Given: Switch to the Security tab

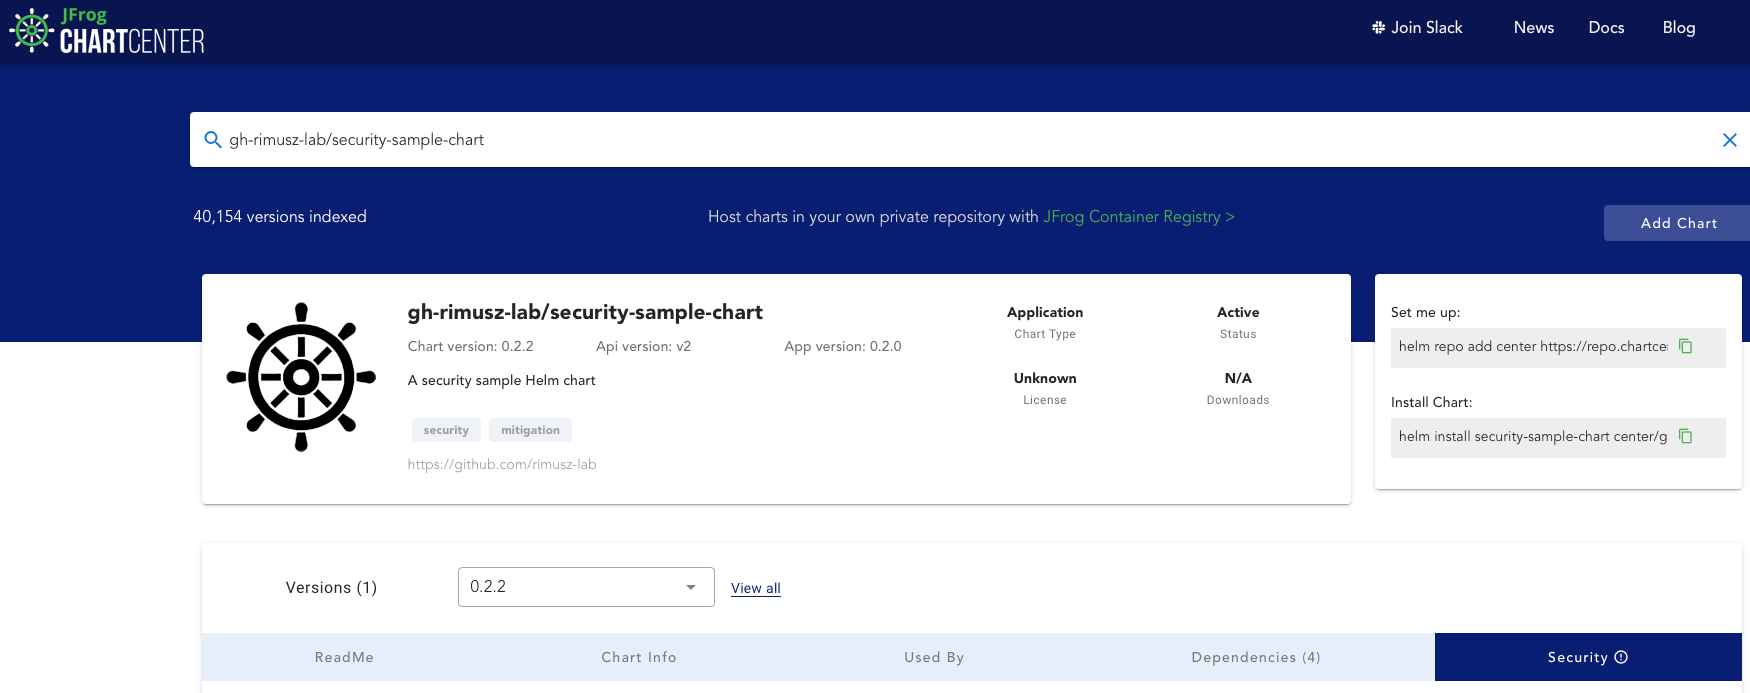Looking at the screenshot, I should pyautogui.click(x=1588, y=657).
